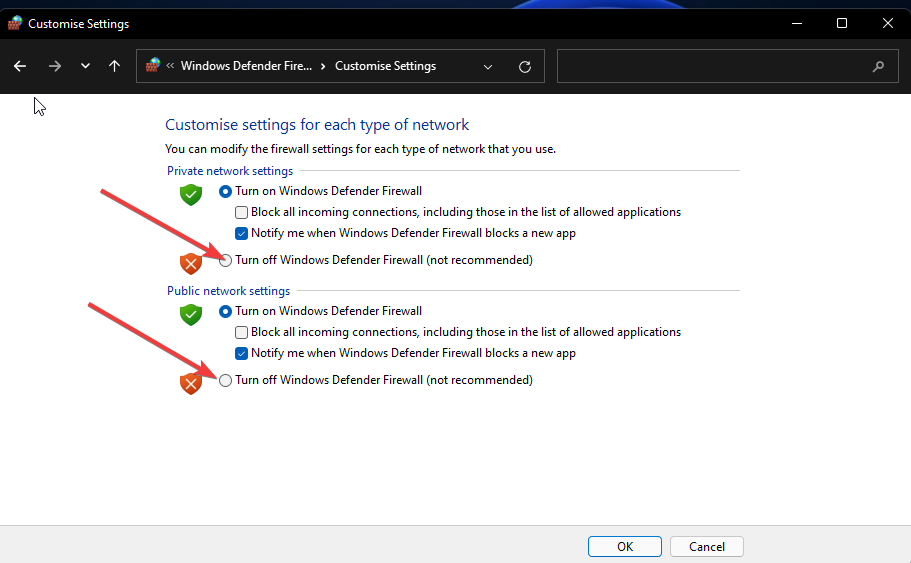Go back with the left arrow button
Image resolution: width=911 pixels, height=563 pixels.
coord(20,66)
